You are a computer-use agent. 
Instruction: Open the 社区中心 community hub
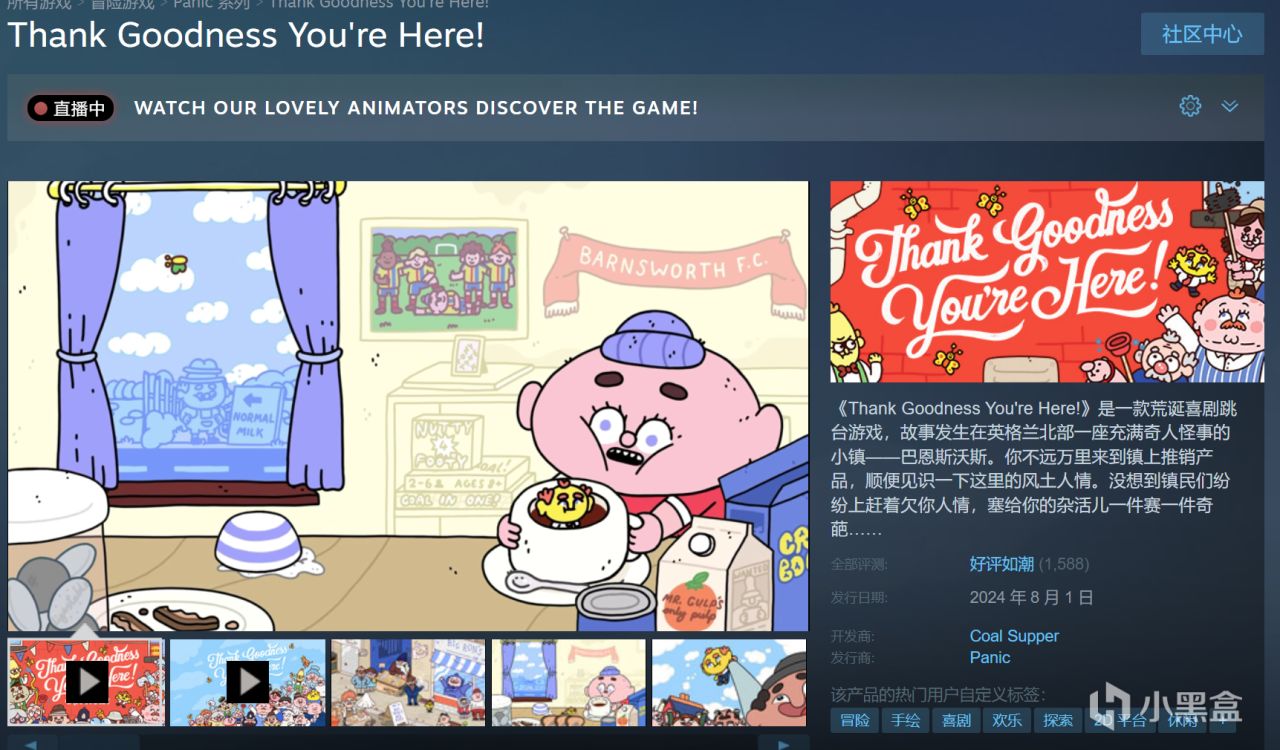click(x=1202, y=34)
